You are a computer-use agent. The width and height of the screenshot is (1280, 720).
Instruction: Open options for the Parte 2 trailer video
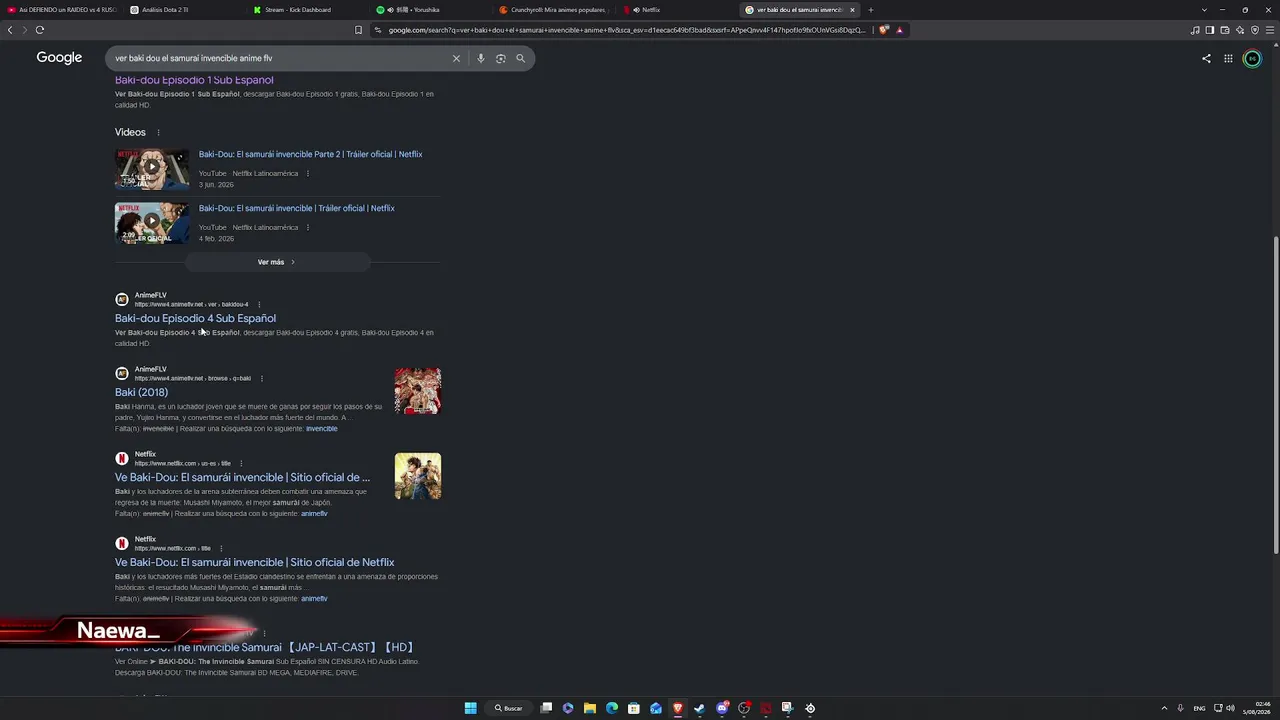[308, 173]
